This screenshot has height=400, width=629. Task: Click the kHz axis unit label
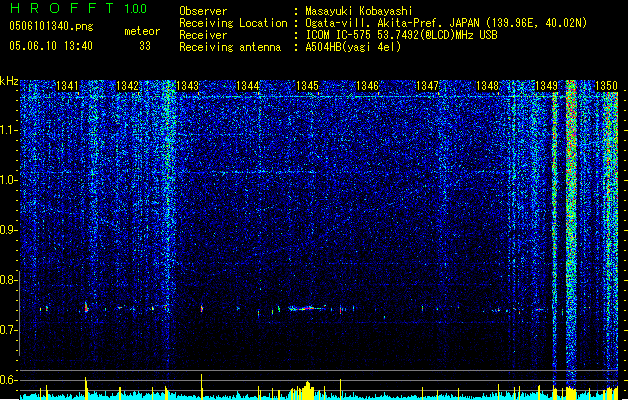click(x=9, y=81)
